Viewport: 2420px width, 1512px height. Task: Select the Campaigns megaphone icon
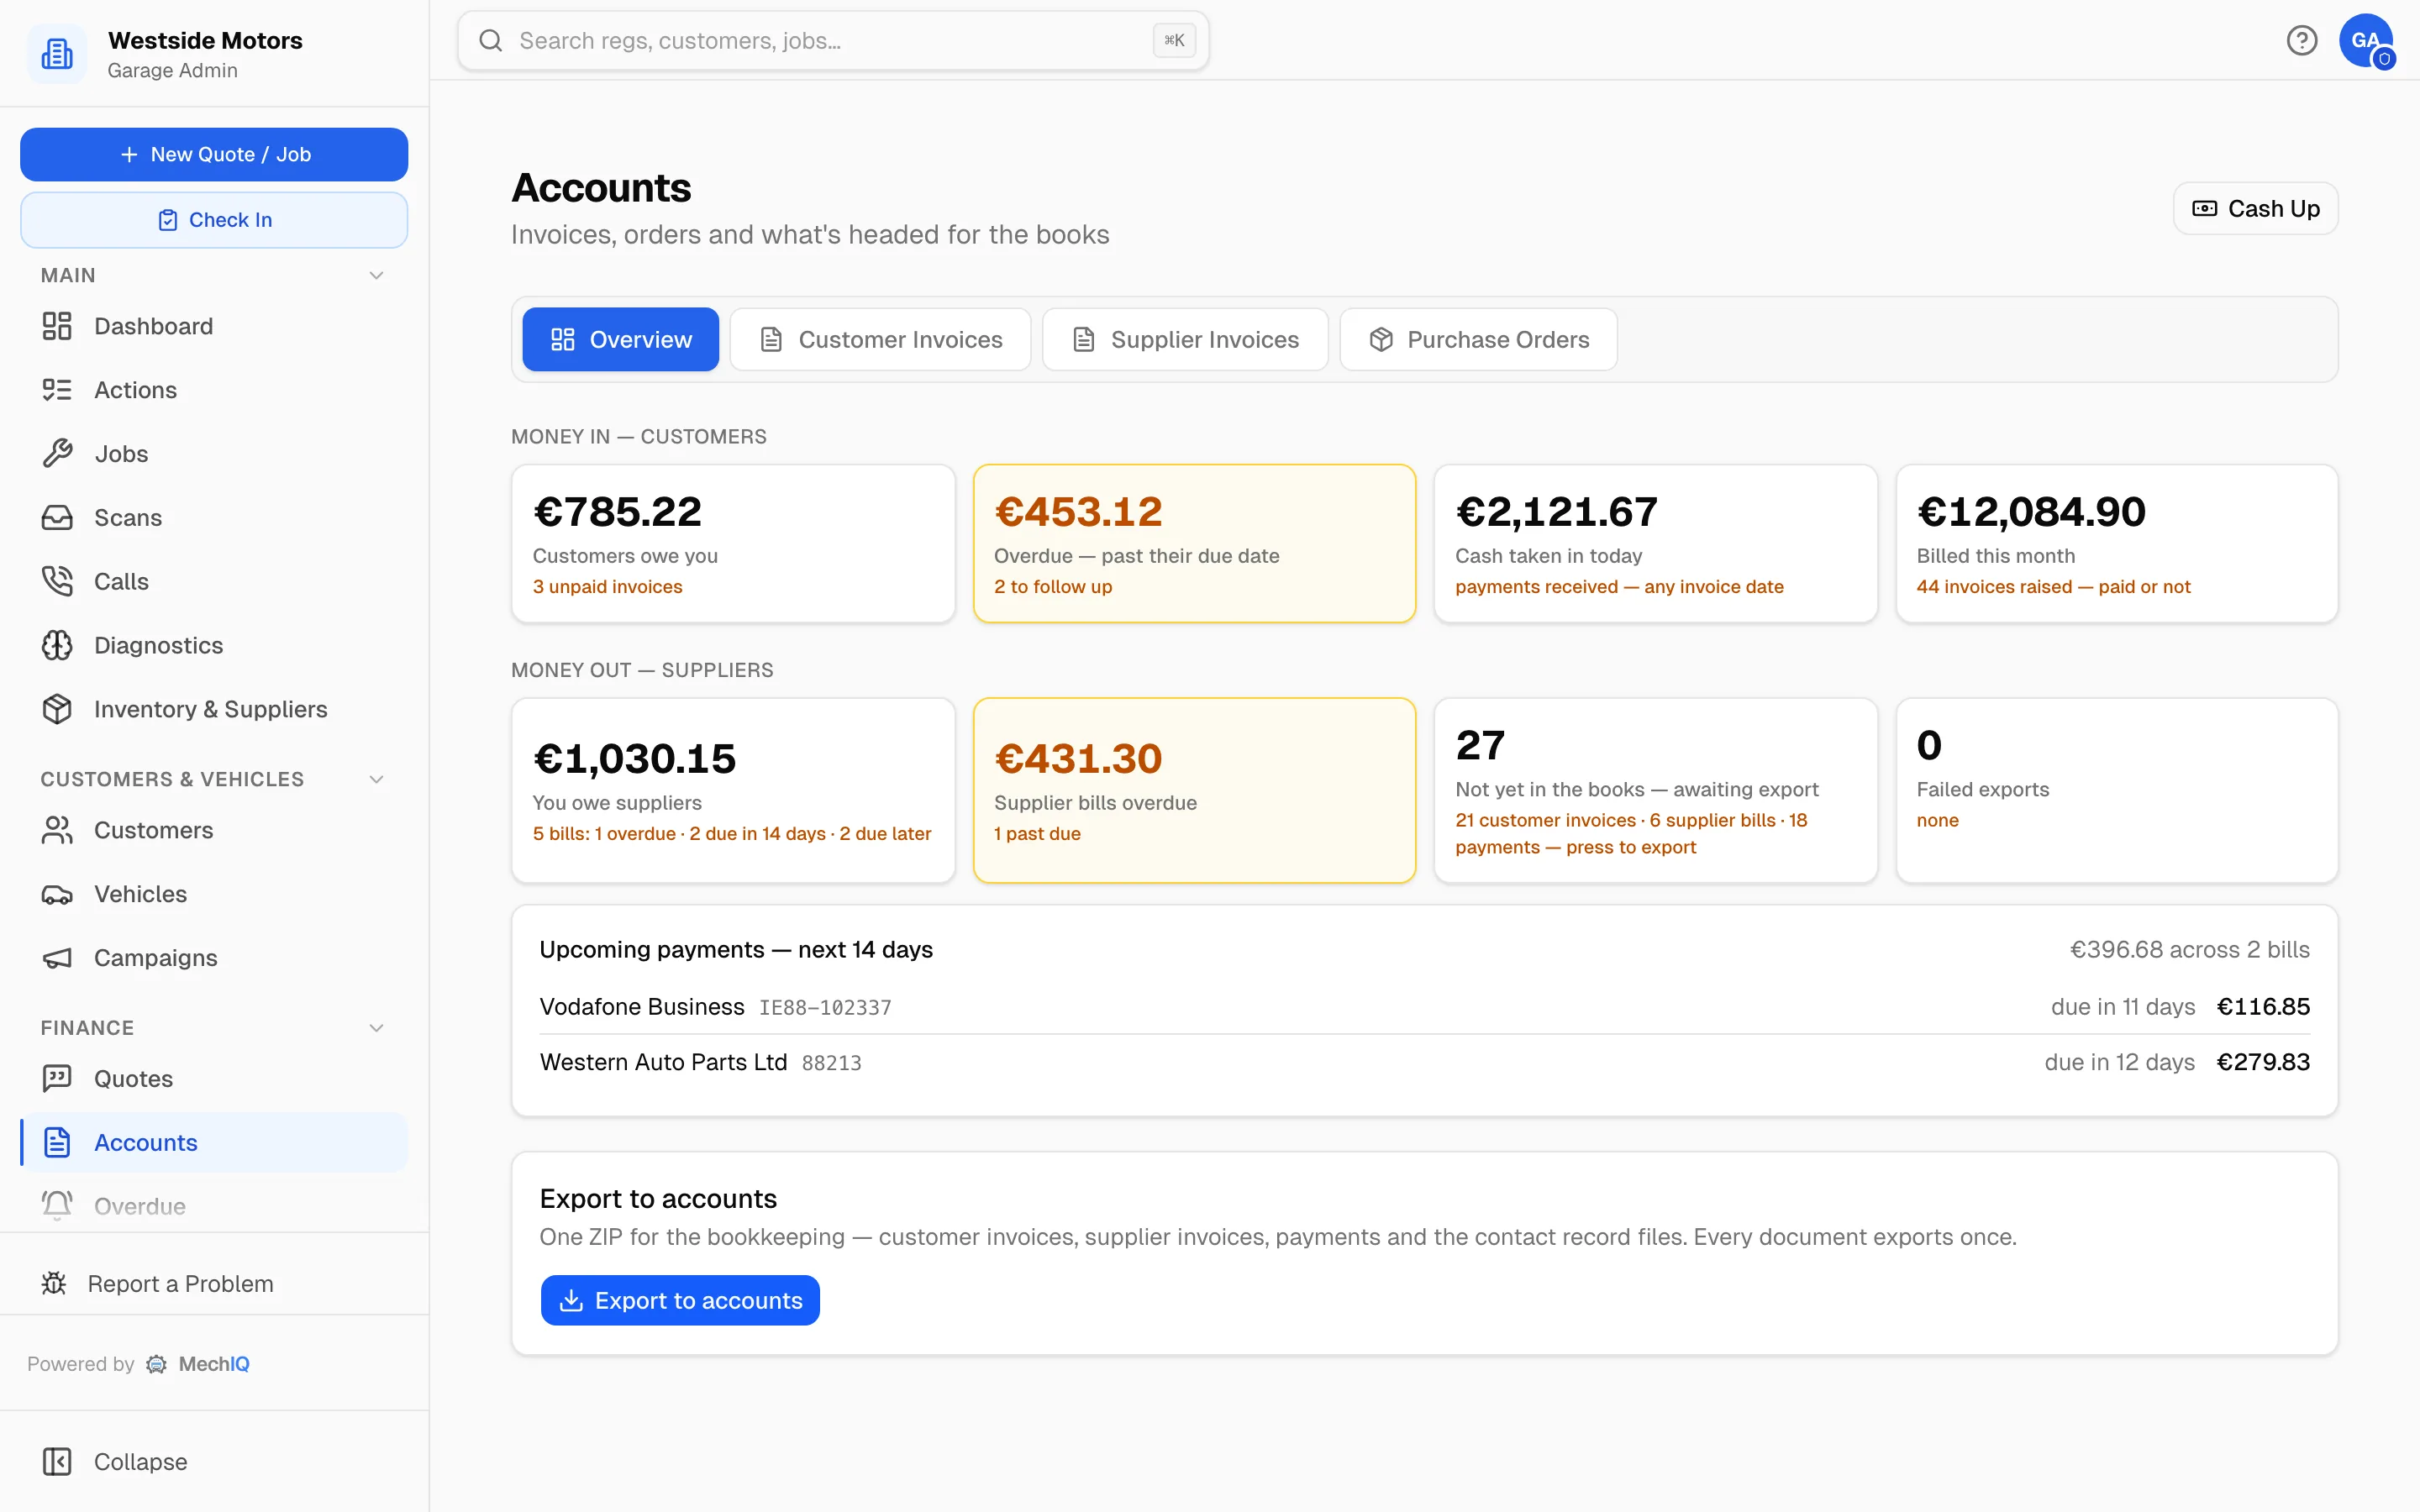coord(57,958)
